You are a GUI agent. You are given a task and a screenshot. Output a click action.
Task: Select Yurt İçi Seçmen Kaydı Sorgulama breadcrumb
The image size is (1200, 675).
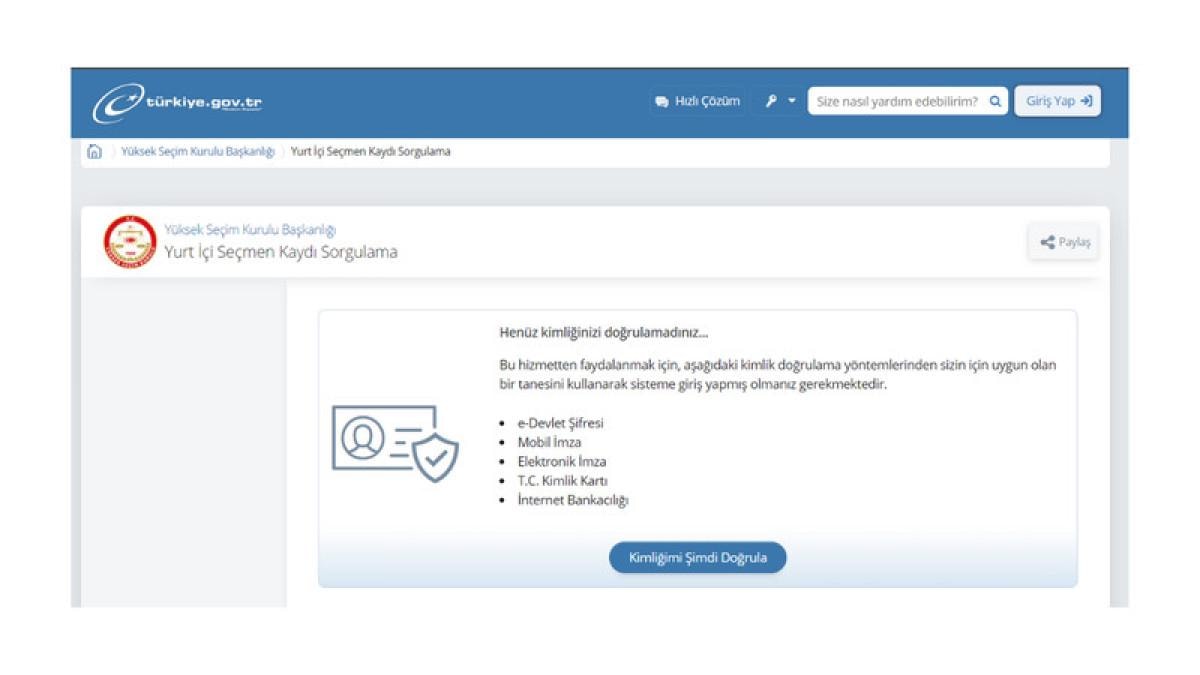[x=370, y=152]
